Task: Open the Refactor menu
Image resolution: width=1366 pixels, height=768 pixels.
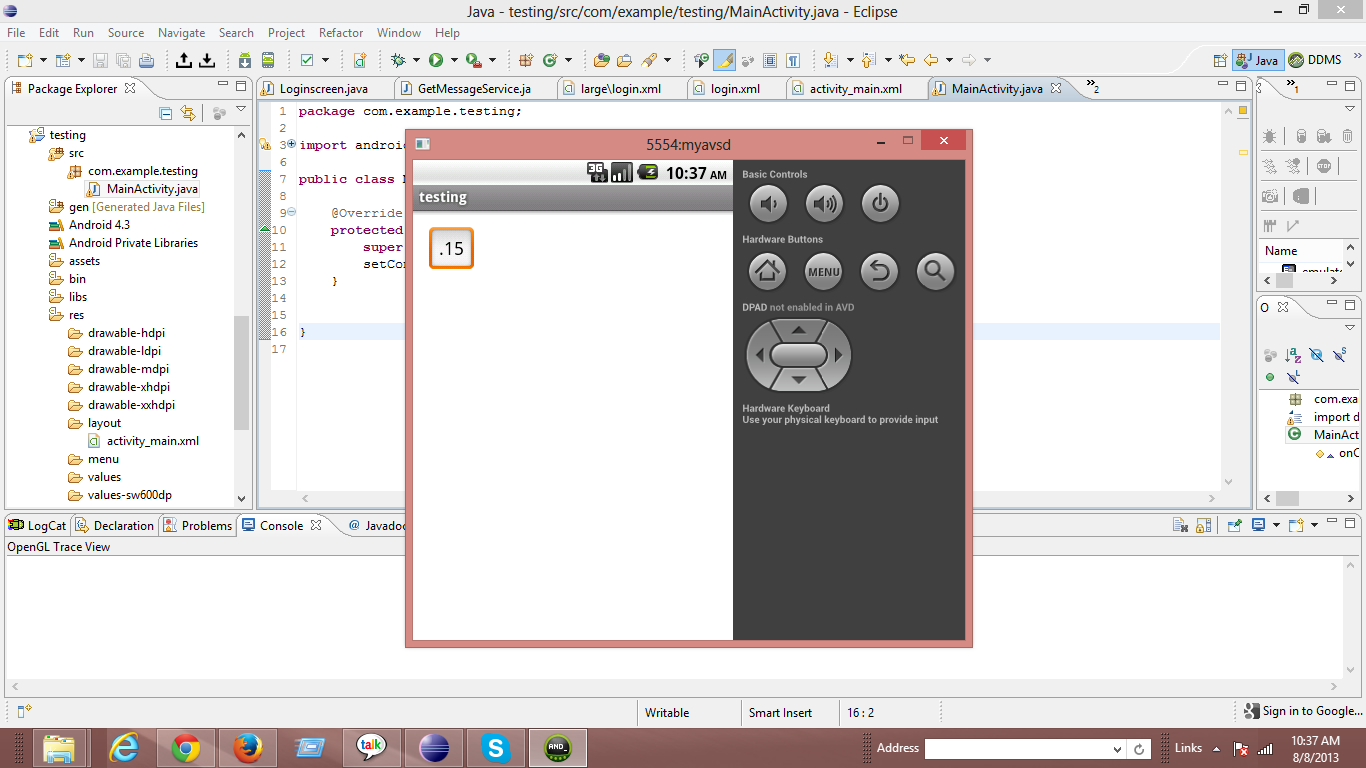Action: click(341, 33)
